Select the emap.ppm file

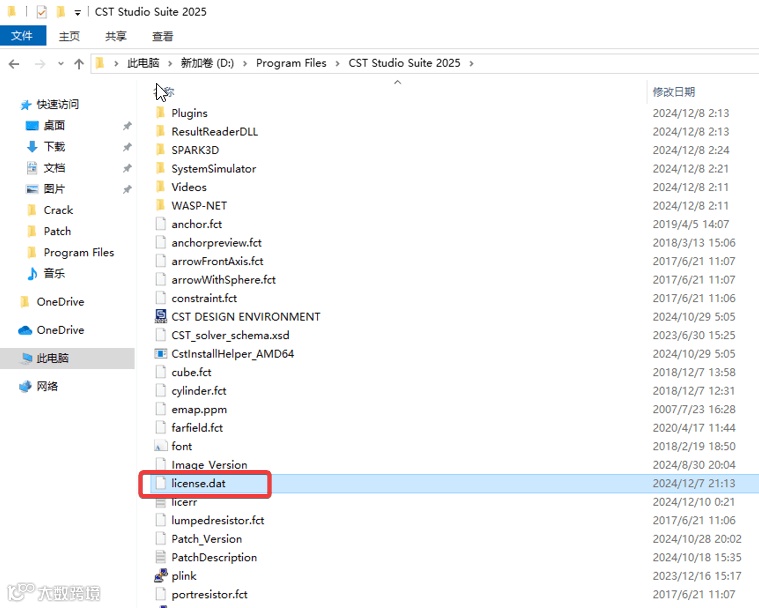199,409
